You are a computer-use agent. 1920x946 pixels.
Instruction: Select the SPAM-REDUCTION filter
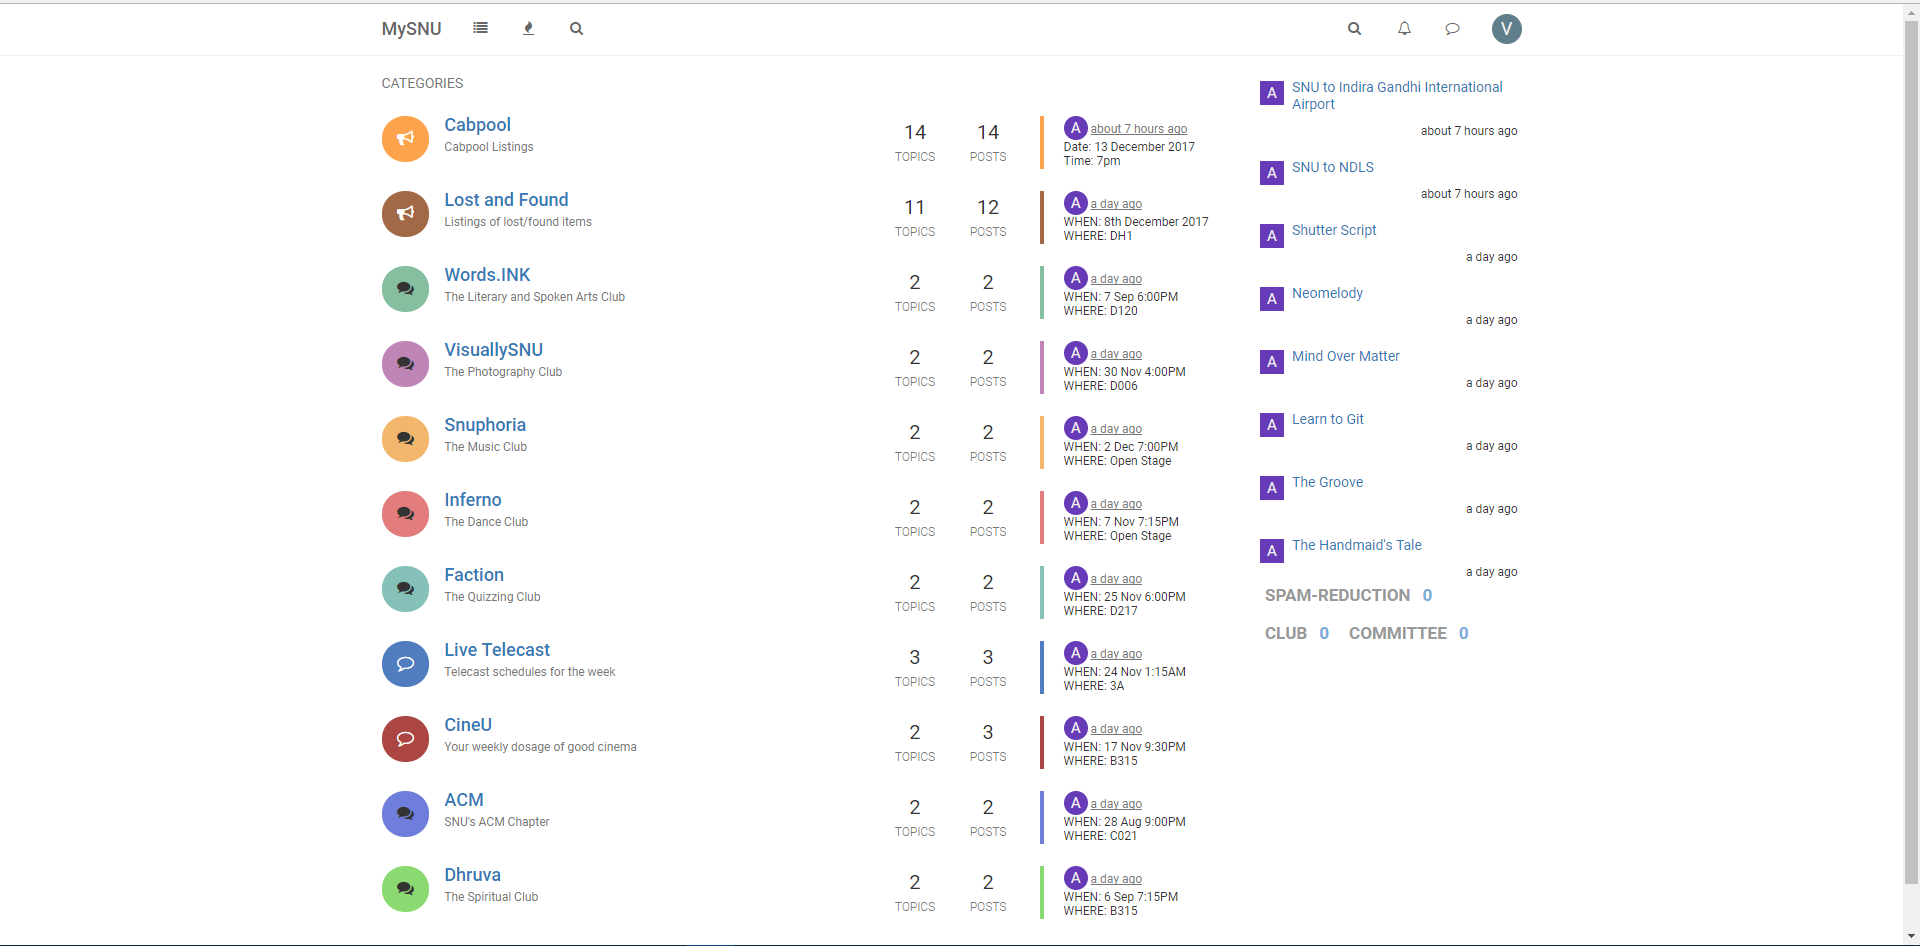point(1337,595)
